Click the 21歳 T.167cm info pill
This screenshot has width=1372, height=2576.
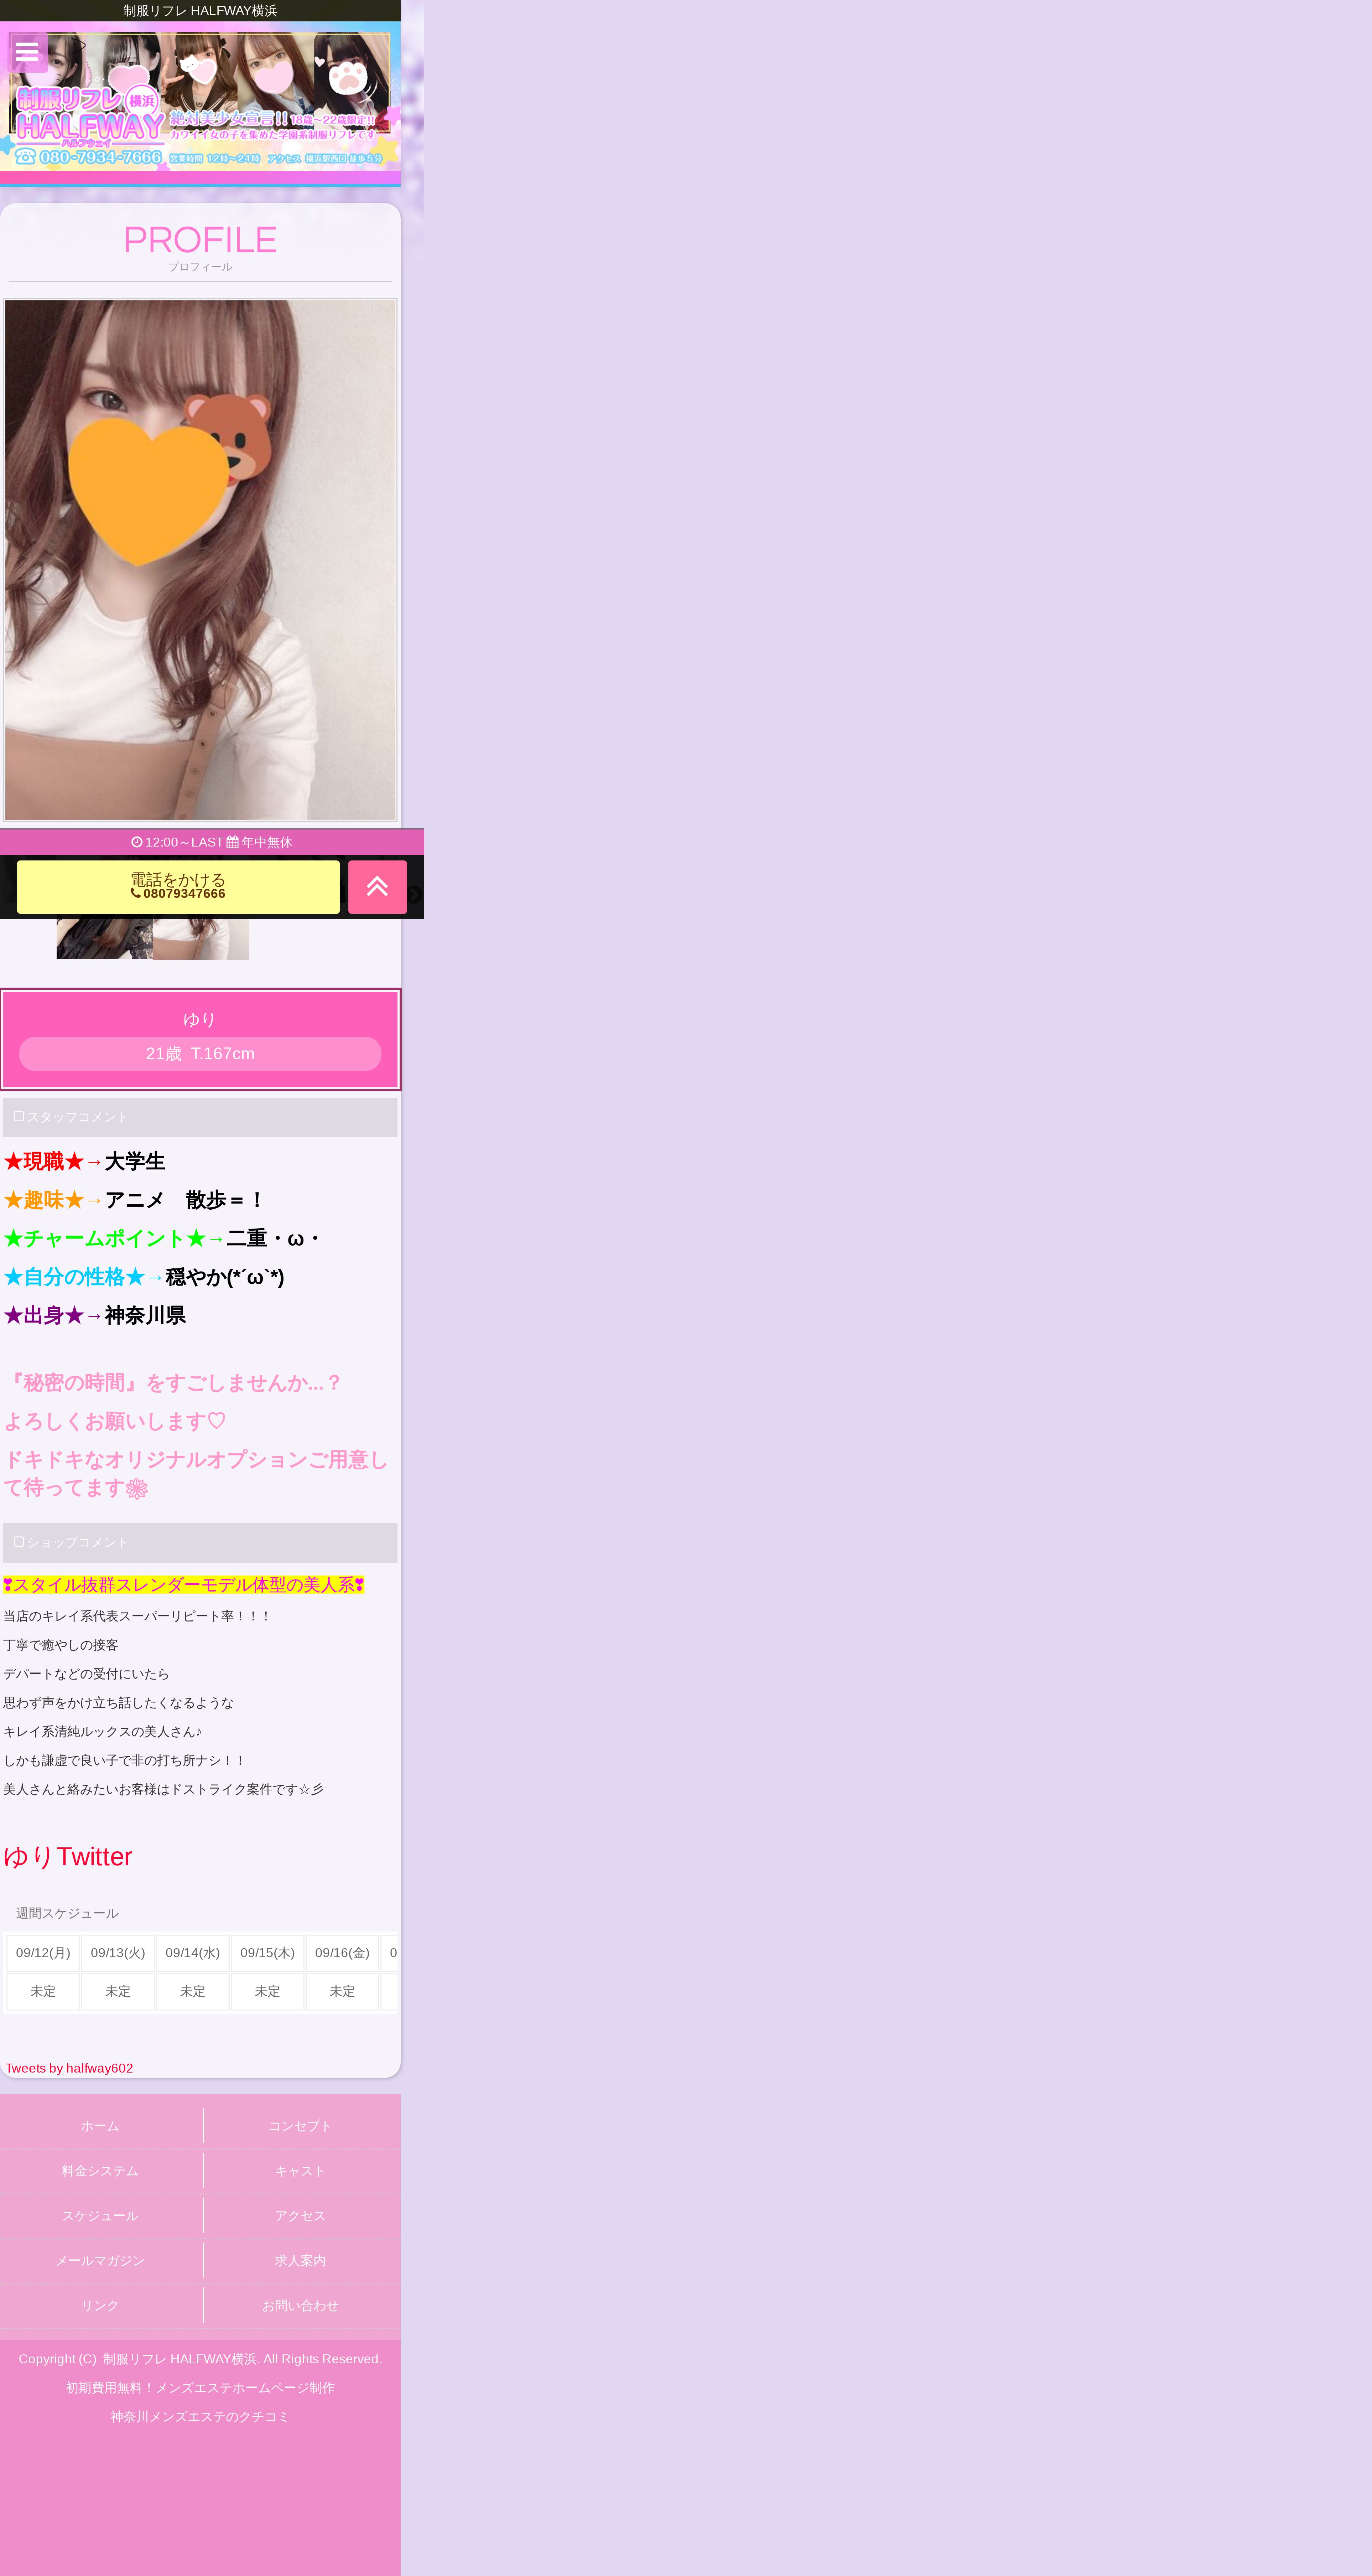tap(200, 1054)
